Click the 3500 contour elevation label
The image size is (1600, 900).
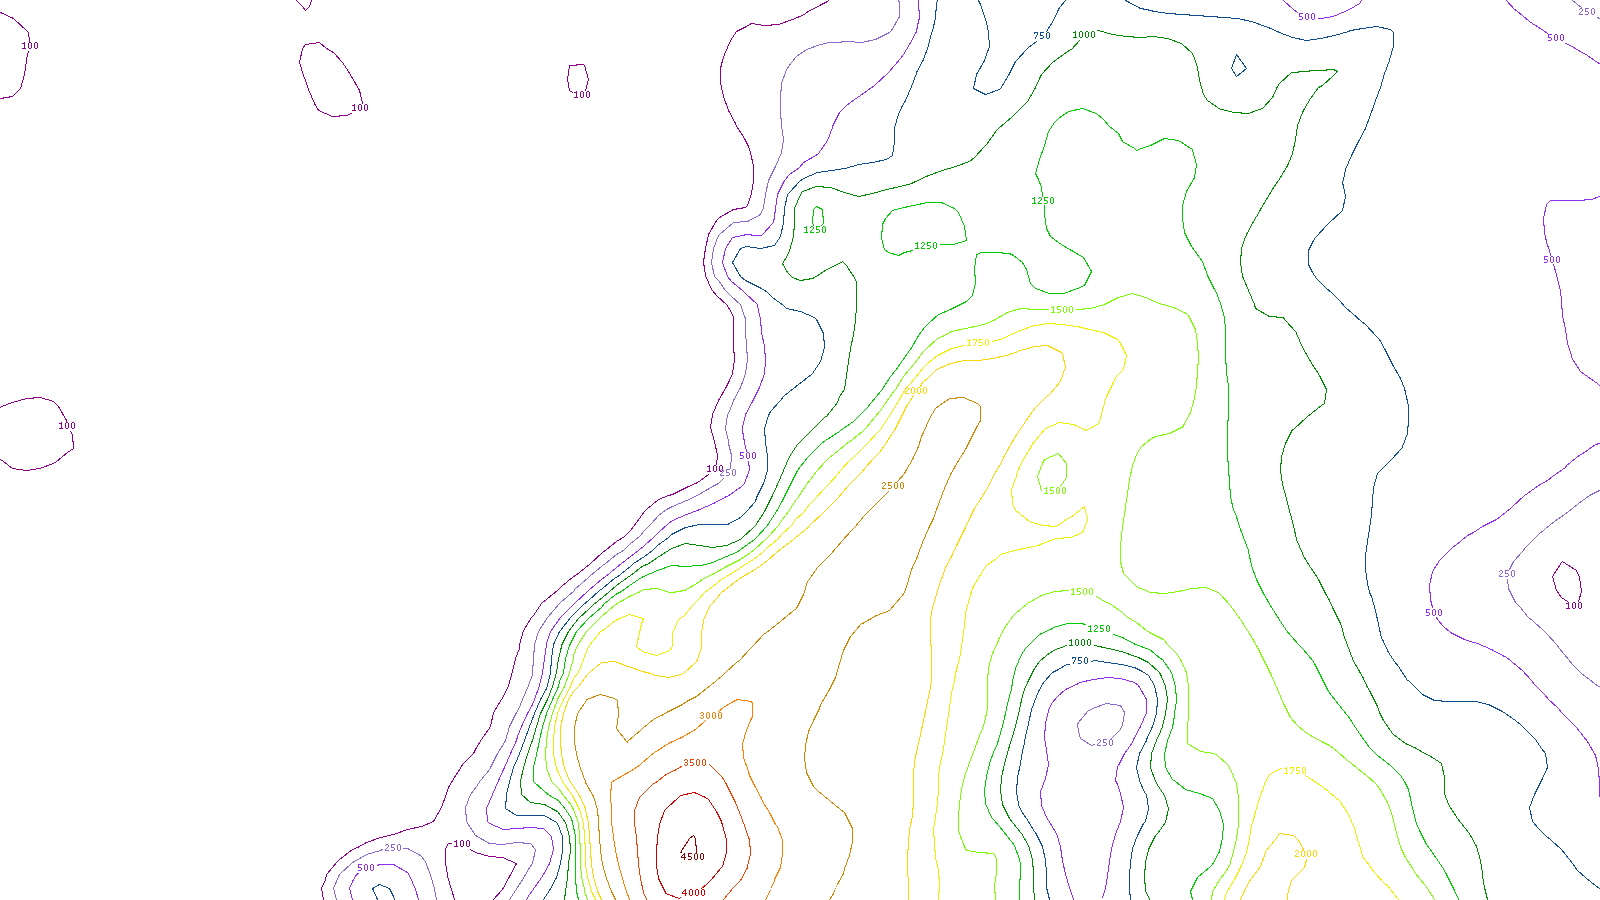pyautogui.click(x=695, y=763)
